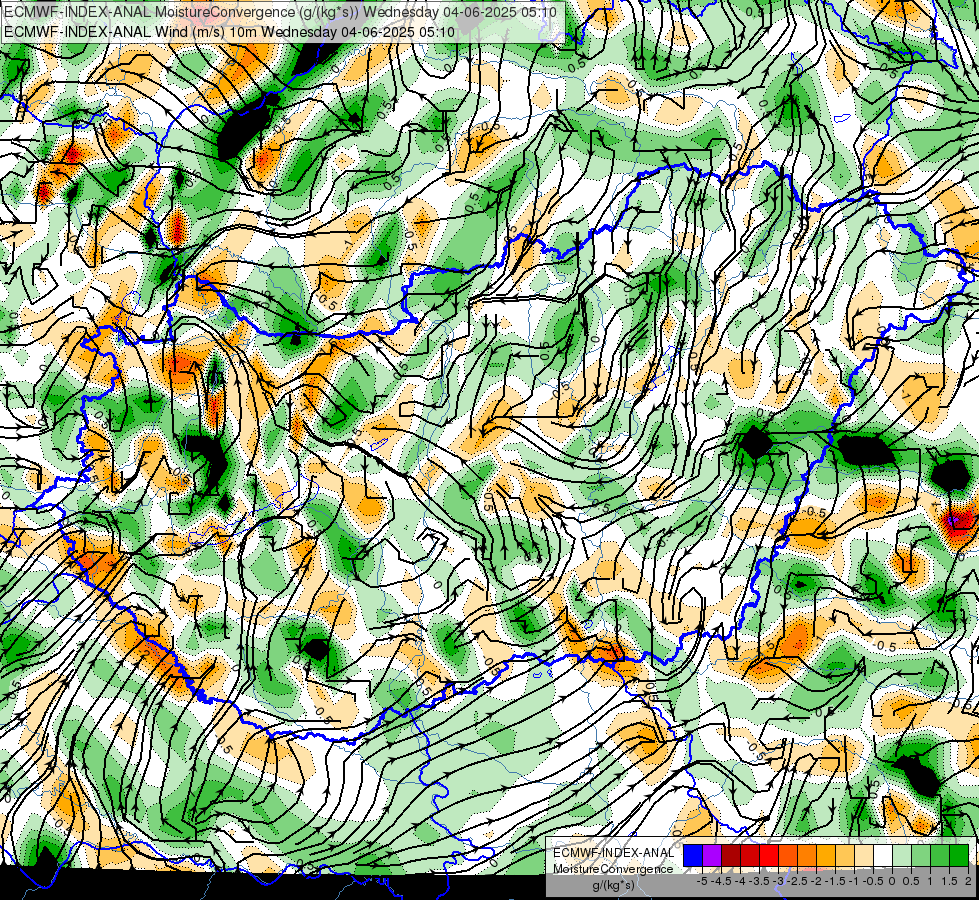Click the legend value -2.5

[x=798, y=881]
